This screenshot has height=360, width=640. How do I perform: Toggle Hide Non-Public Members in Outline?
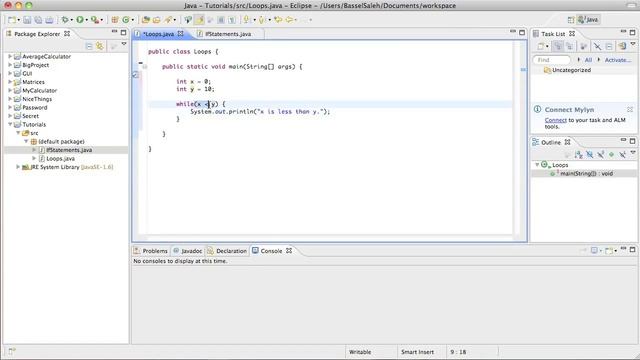tap(611, 154)
